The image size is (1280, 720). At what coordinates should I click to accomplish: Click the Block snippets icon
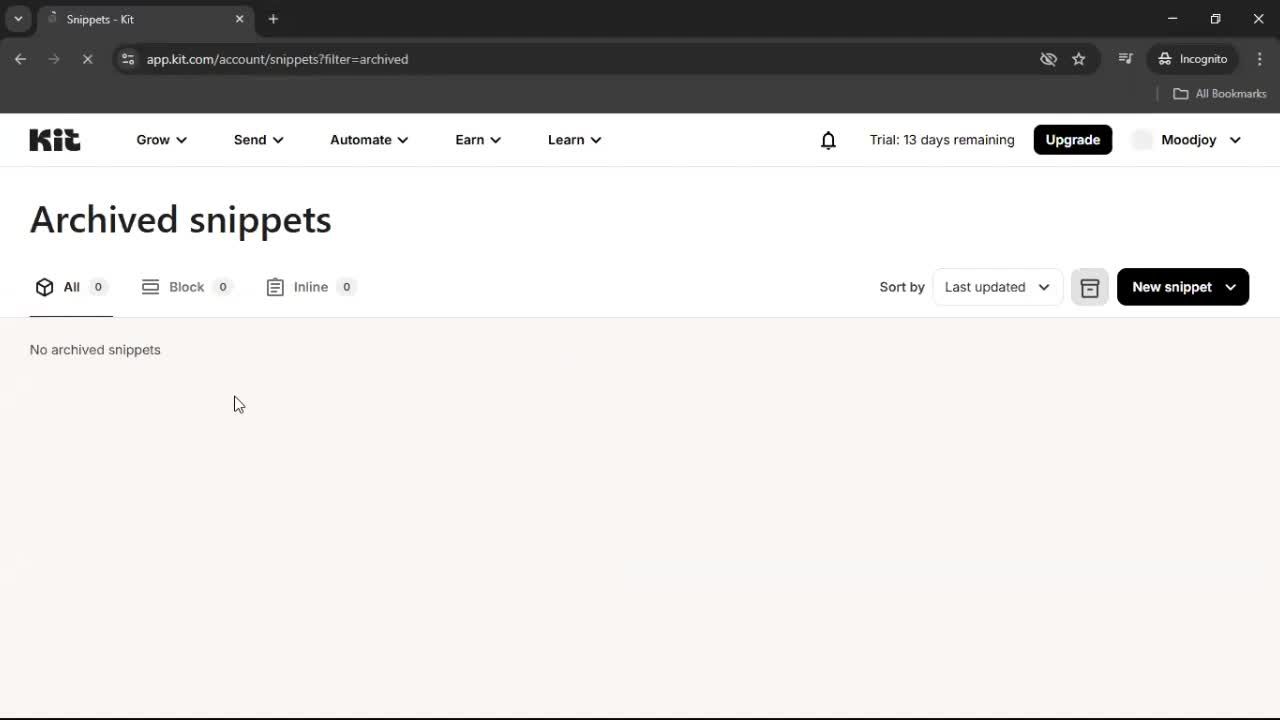tap(150, 287)
